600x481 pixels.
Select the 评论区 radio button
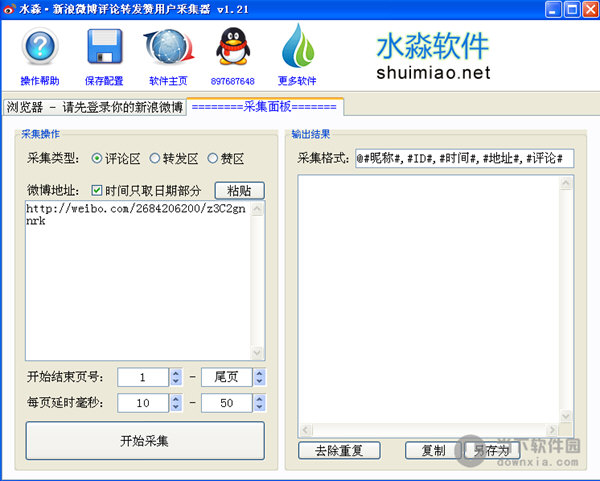(97, 158)
